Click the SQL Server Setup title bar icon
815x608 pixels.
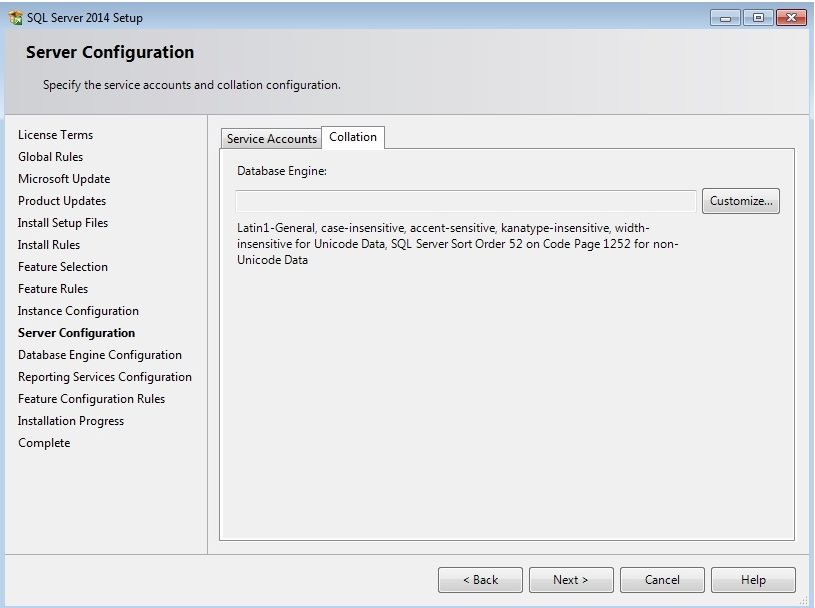pos(15,18)
